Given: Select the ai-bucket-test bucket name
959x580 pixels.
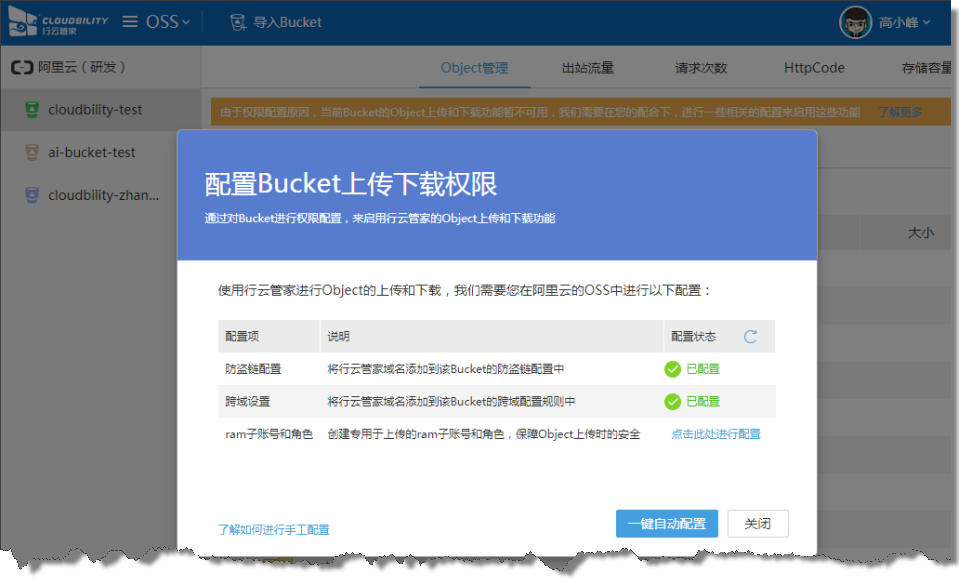Looking at the screenshot, I should (92, 152).
